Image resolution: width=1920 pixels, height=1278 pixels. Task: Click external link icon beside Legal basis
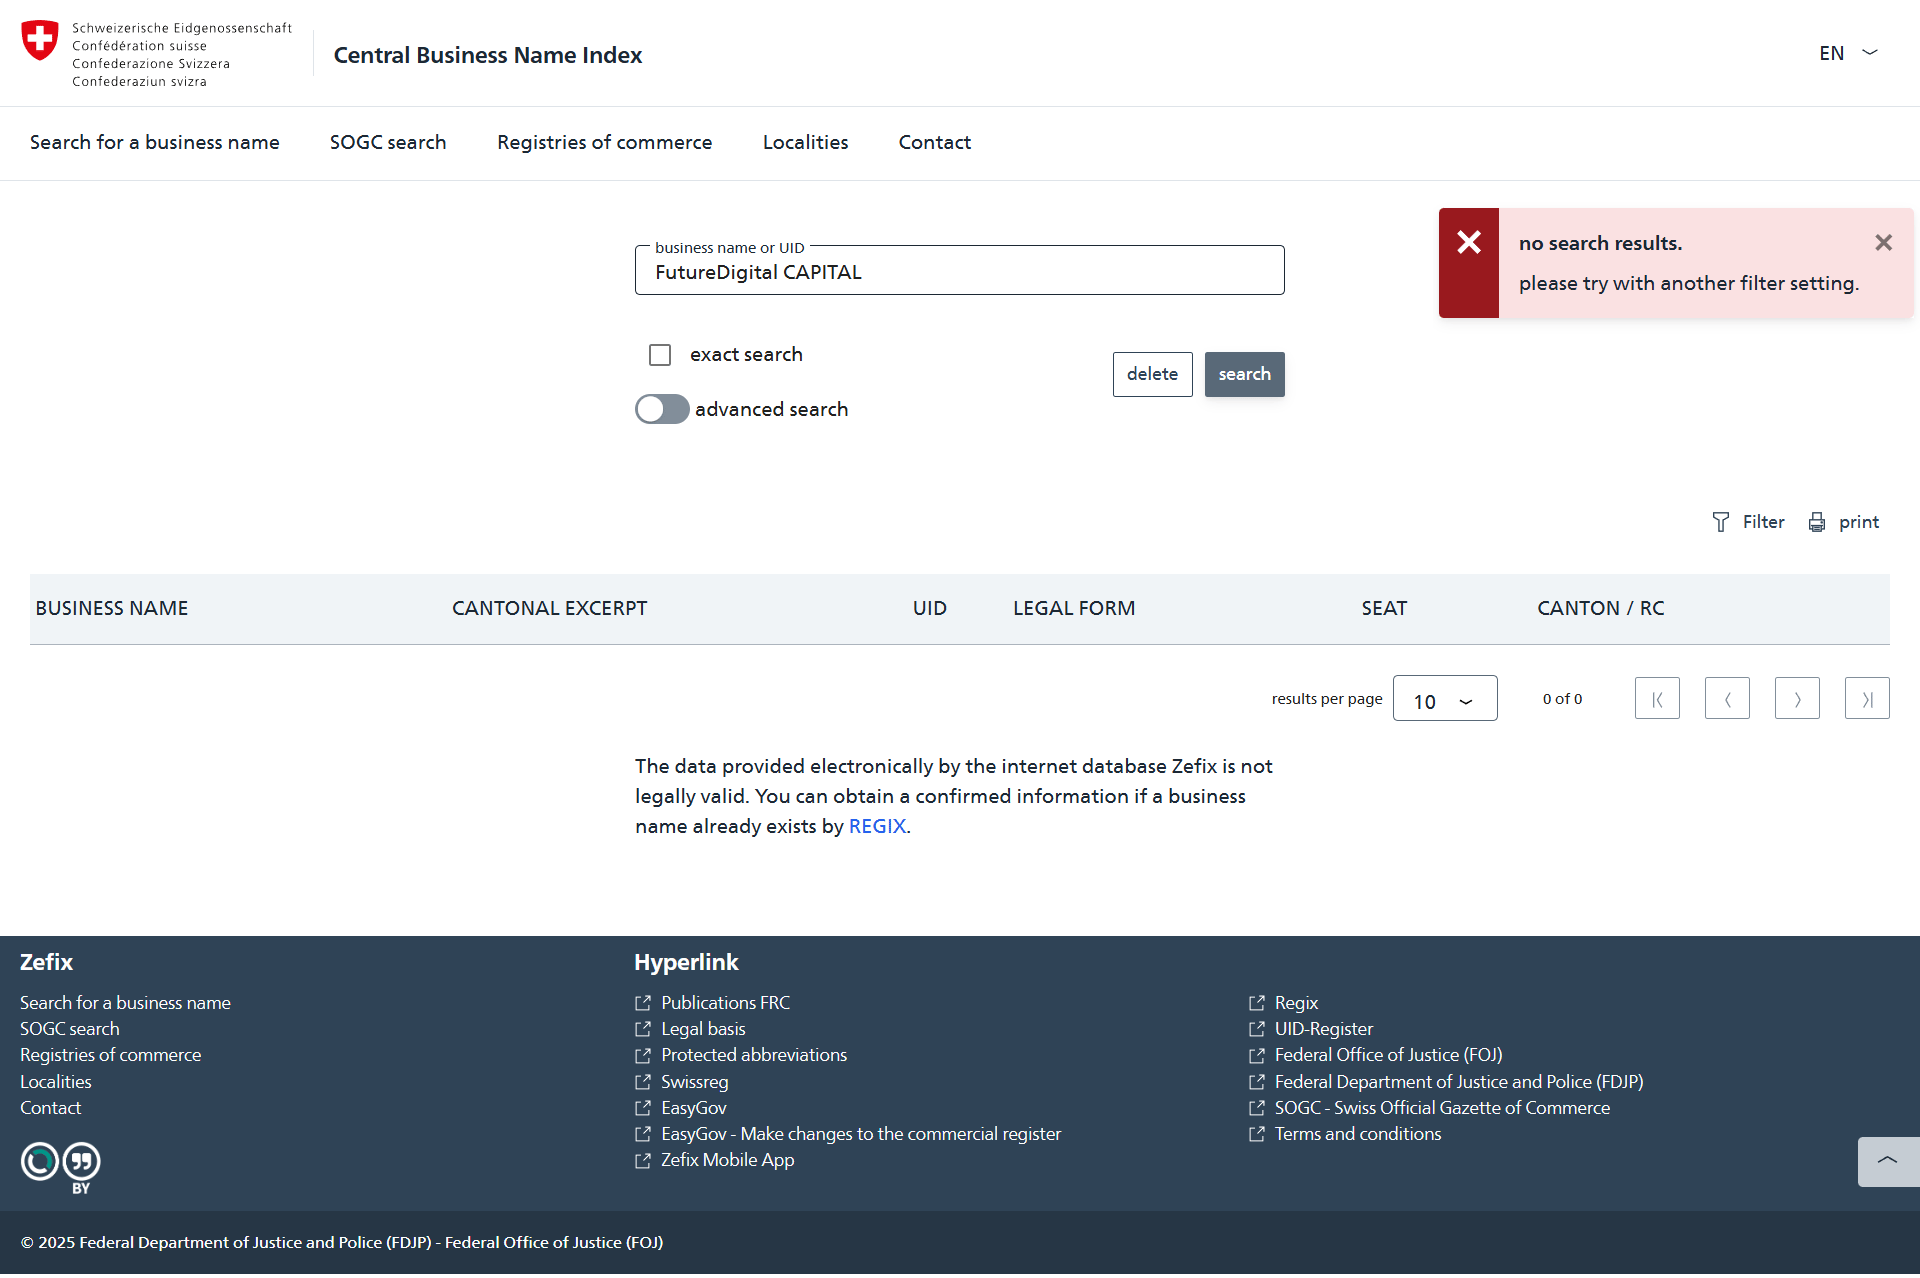643,1029
